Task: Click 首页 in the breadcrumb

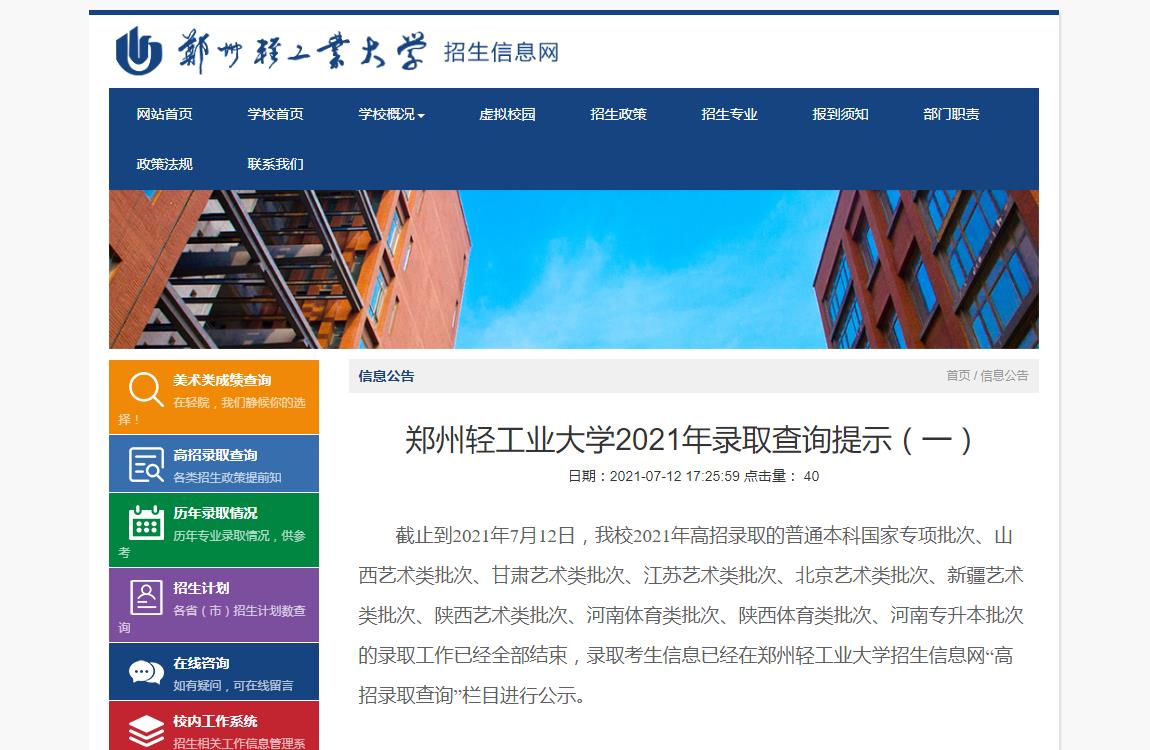Action: [958, 376]
